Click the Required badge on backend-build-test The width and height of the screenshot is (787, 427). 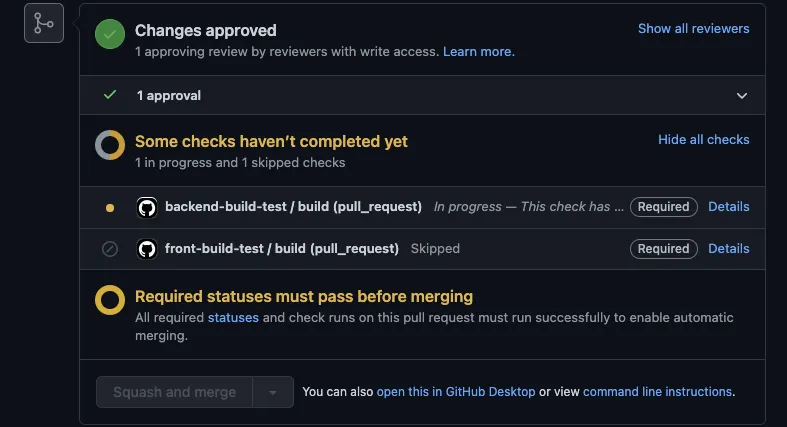tap(663, 207)
